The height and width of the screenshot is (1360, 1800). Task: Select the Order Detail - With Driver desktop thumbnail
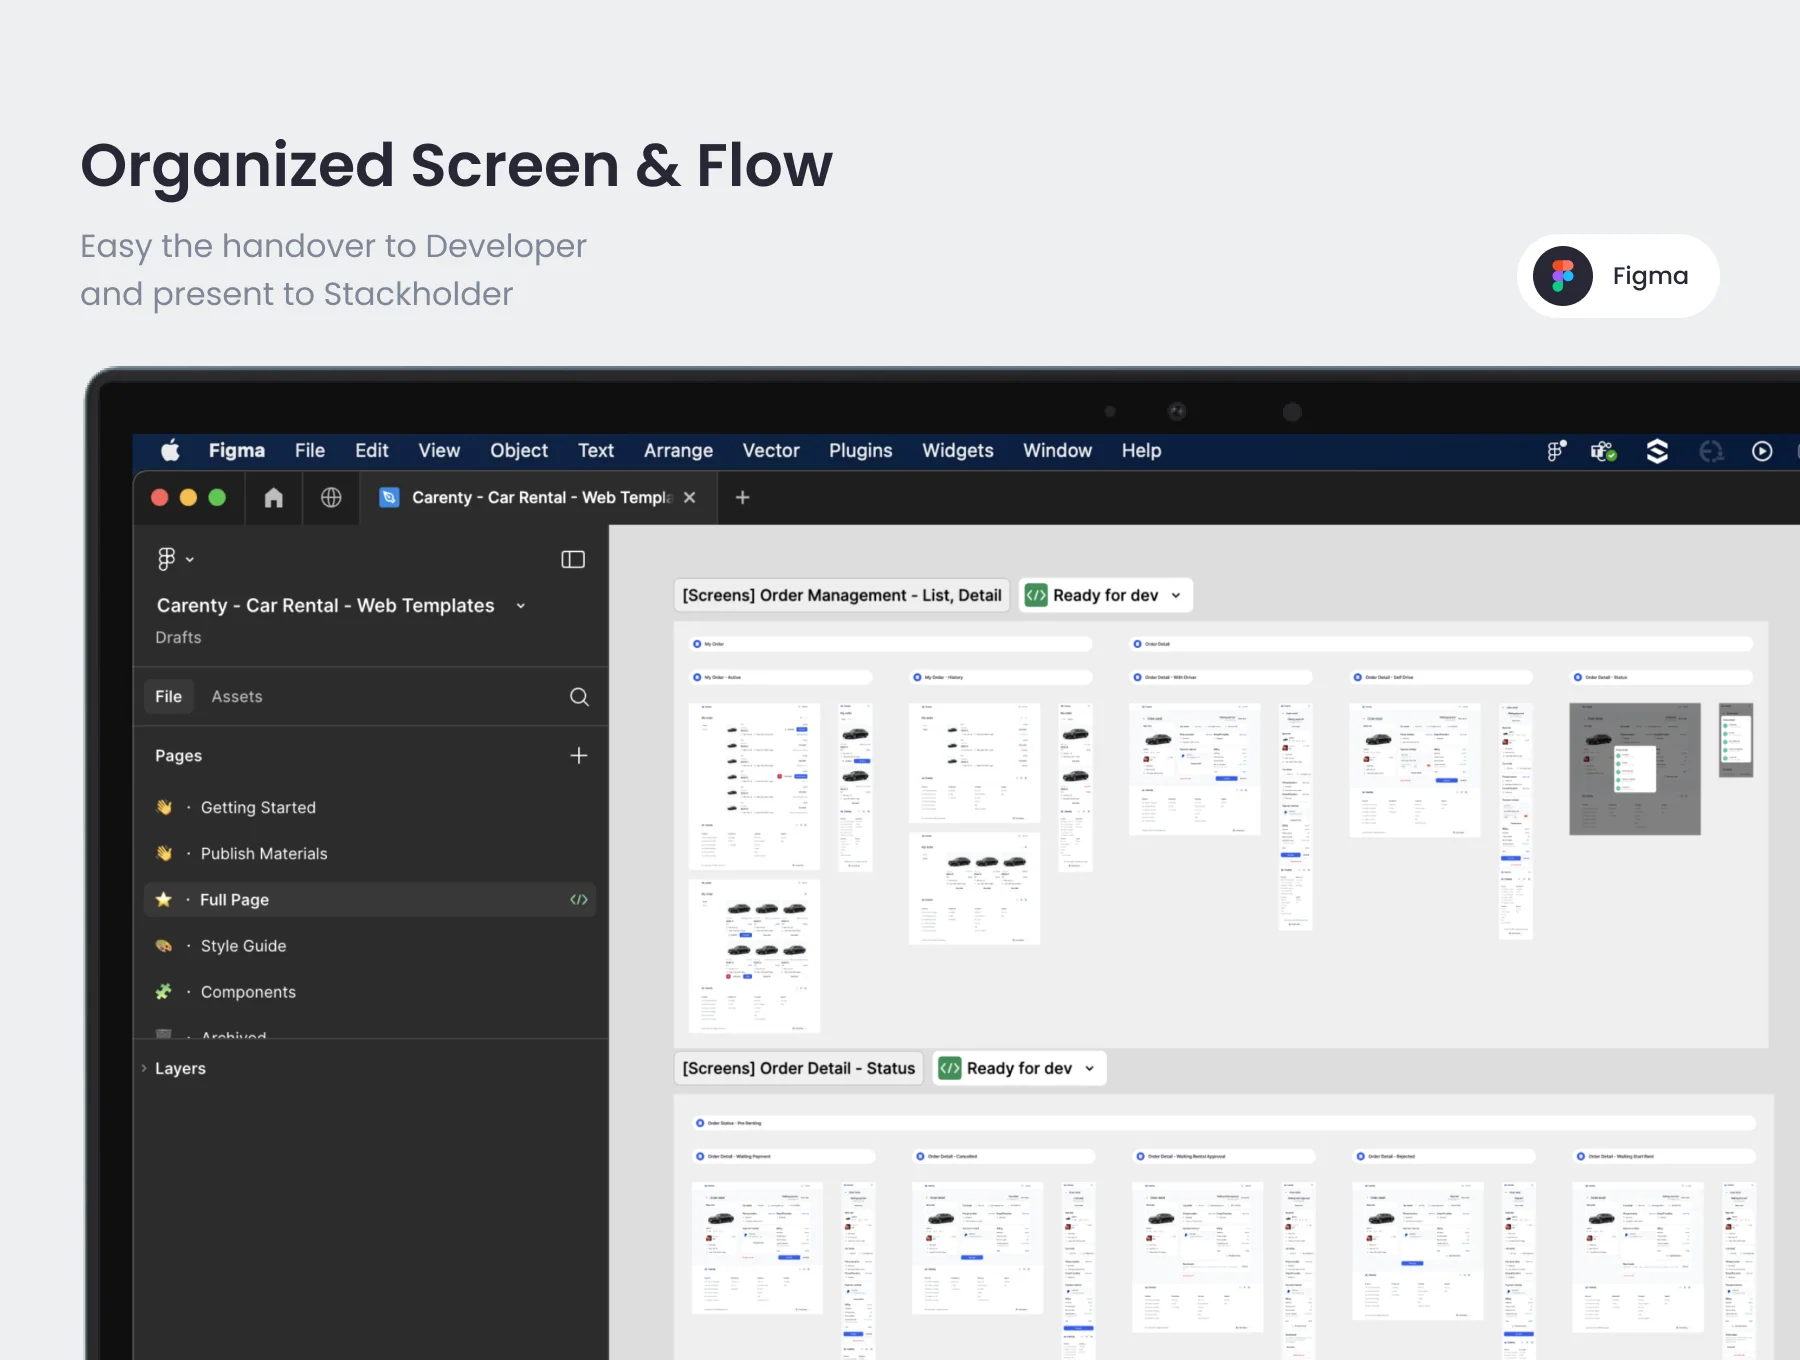pyautogui.click(x=1195, y=769)
